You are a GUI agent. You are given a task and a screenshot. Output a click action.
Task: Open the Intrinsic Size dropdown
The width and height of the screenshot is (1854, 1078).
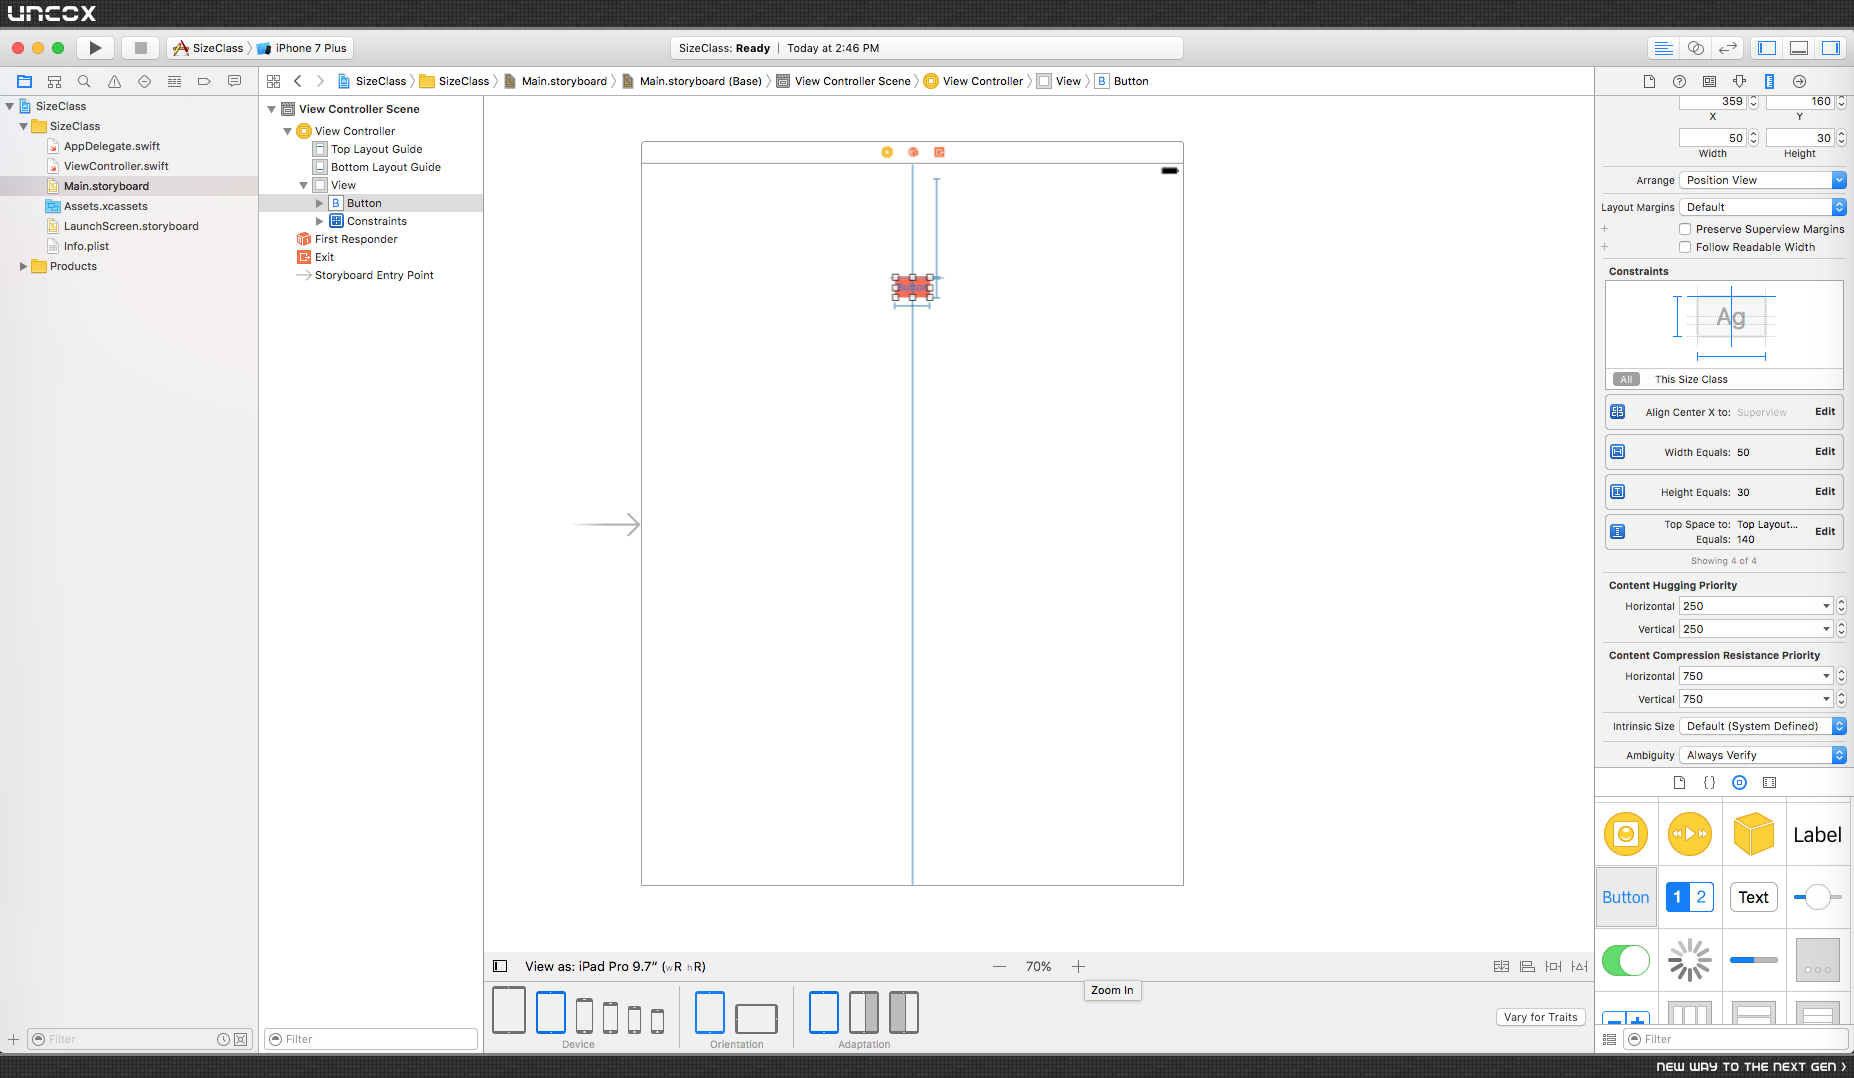tap(1763, 726)
